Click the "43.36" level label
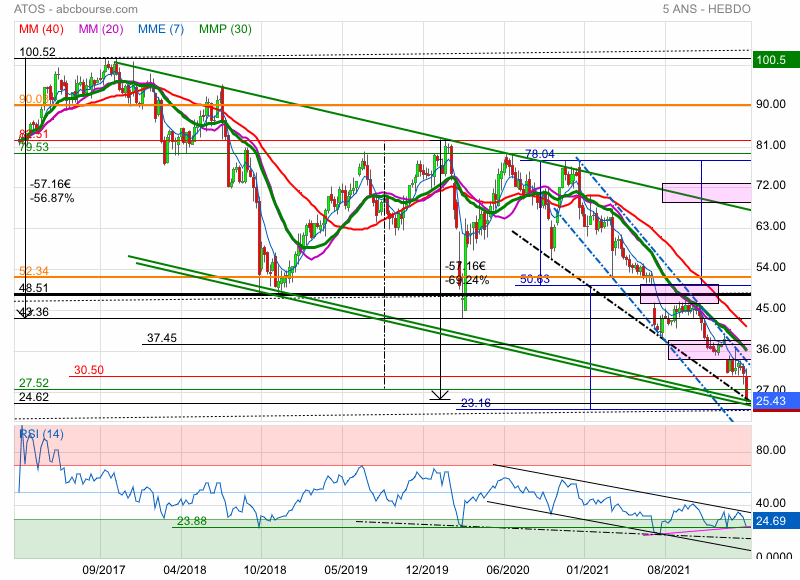This screenshot has width=800, height=580. click(x=34, y=312)
